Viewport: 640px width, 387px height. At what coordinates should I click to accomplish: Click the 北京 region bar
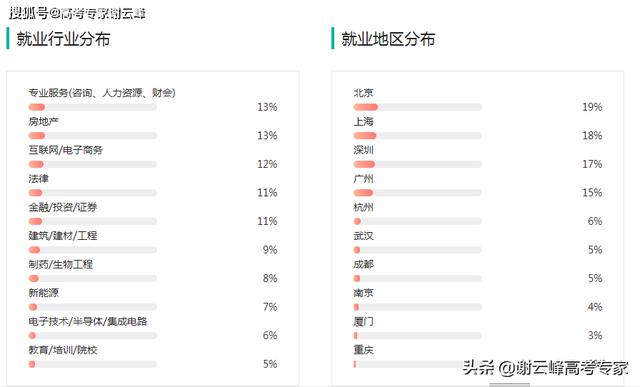coord(418,107)
